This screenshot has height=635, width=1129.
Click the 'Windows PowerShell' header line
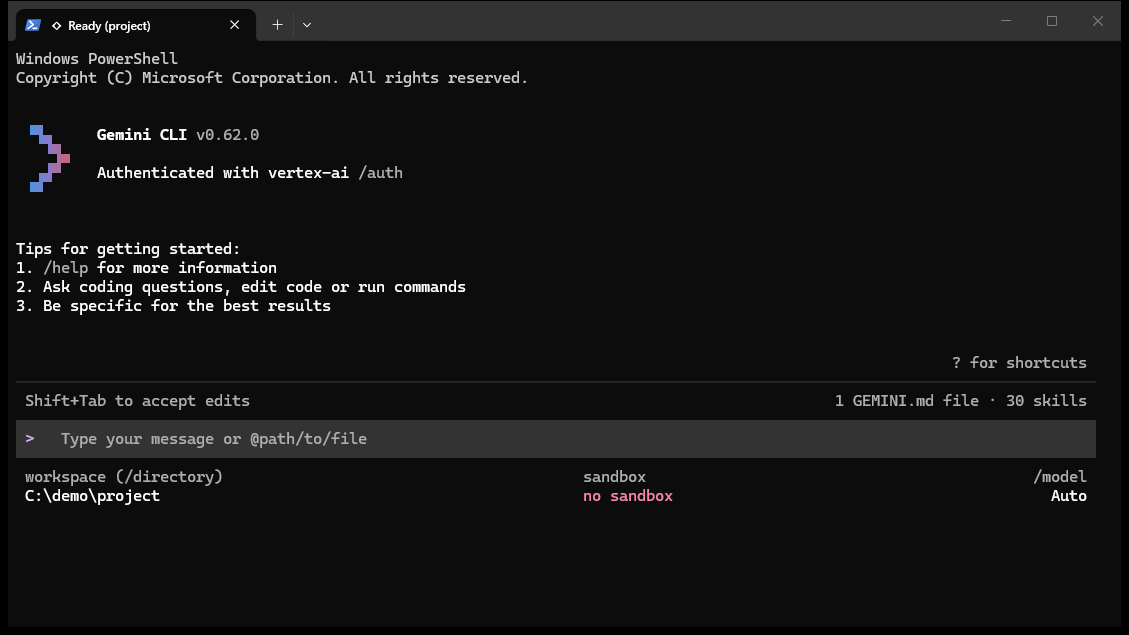[x=96, y=59]
